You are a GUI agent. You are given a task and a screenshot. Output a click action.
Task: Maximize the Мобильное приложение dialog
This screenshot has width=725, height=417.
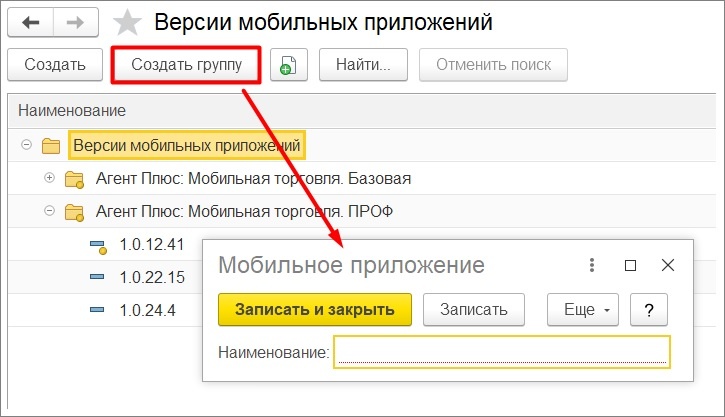(630, 265)
